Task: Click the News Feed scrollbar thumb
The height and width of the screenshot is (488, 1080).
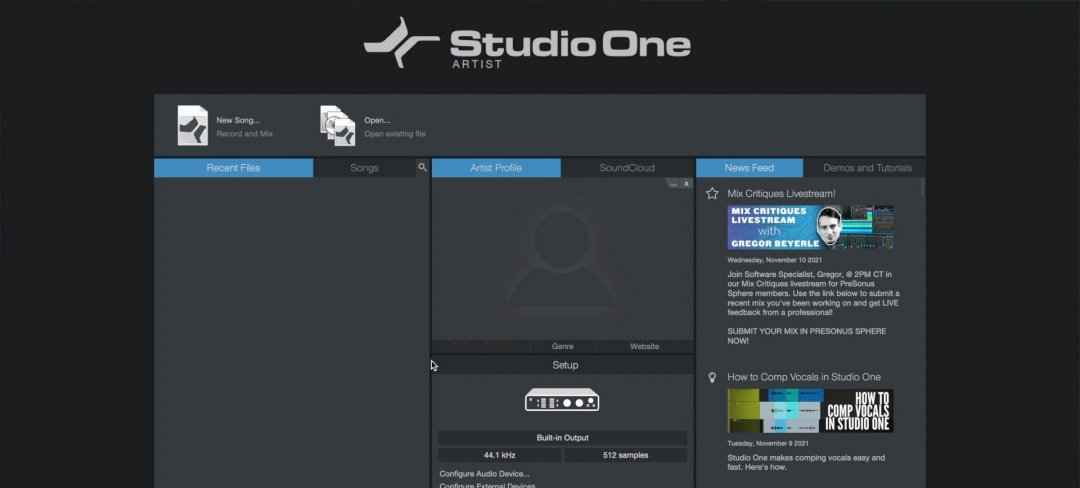Action: tap(922, 187)
